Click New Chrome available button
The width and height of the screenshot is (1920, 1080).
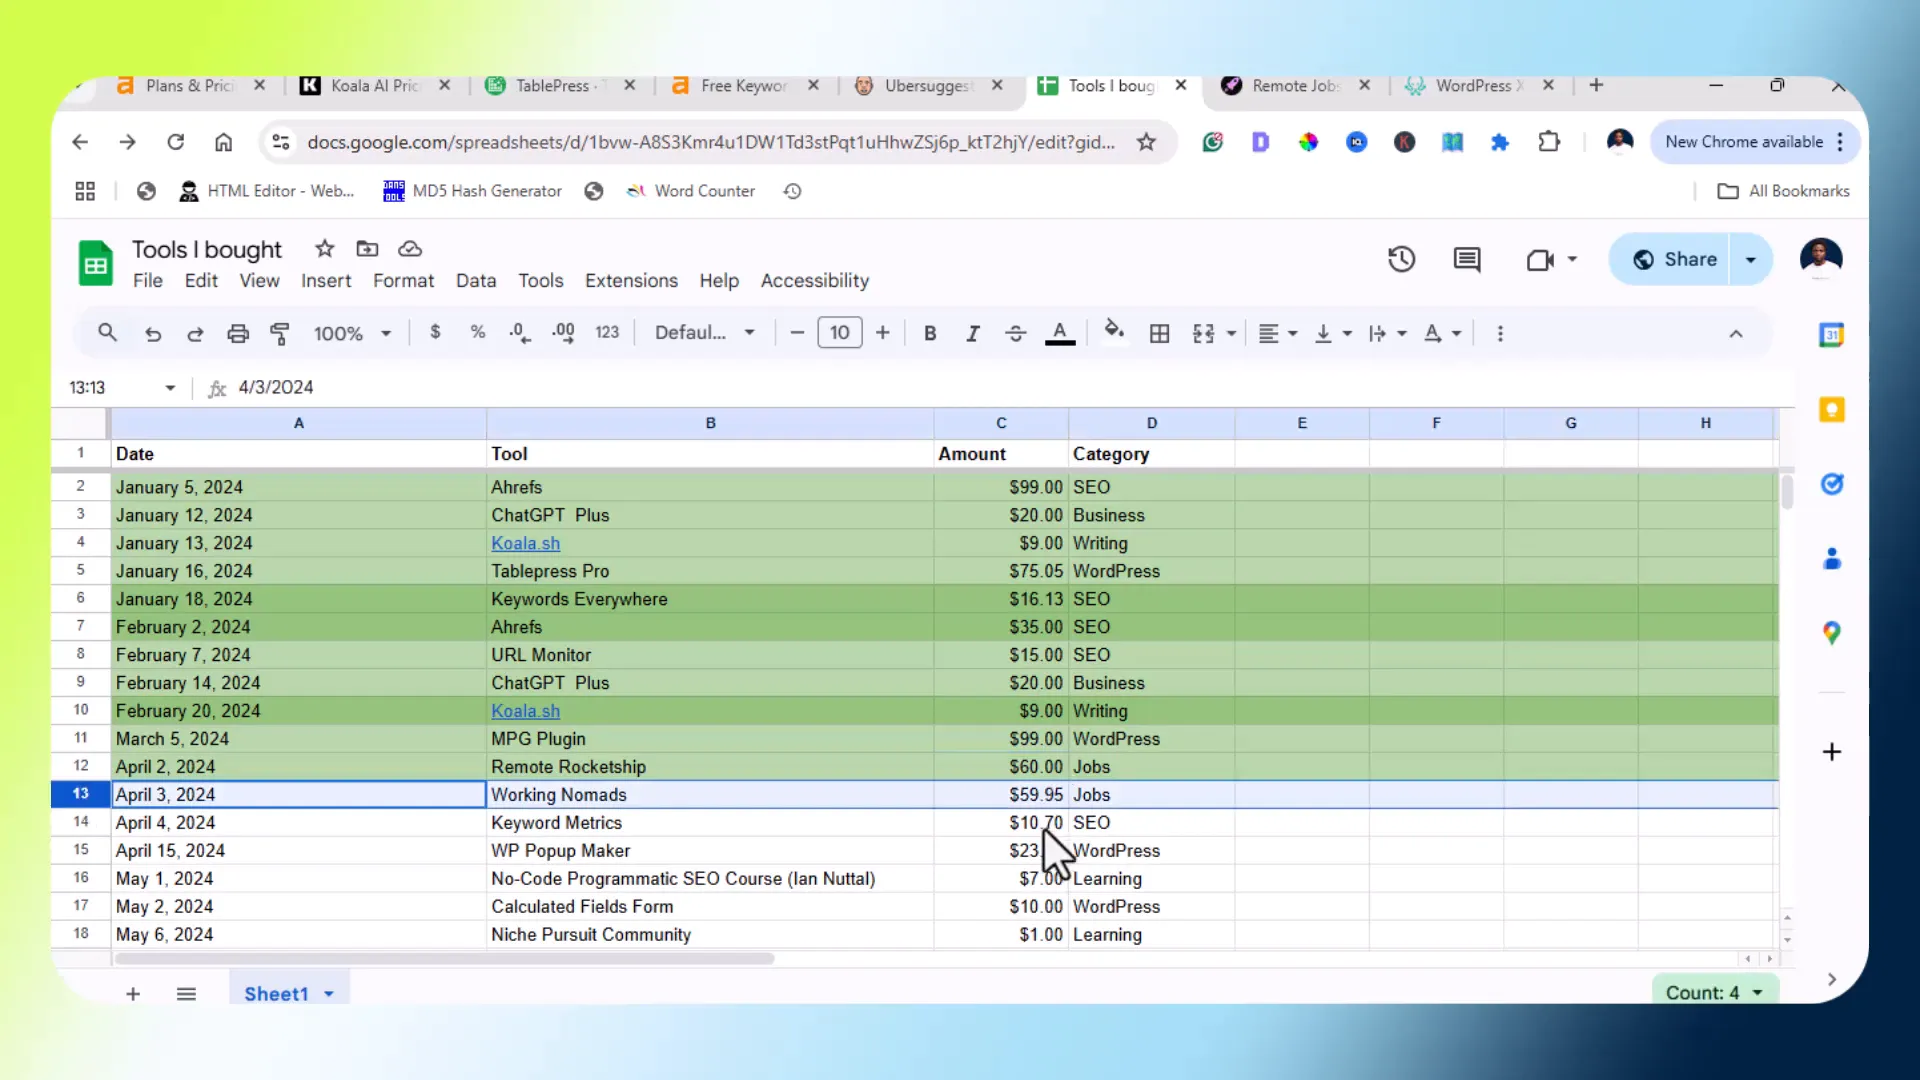pyautogui.click(x=1755, y=142)
